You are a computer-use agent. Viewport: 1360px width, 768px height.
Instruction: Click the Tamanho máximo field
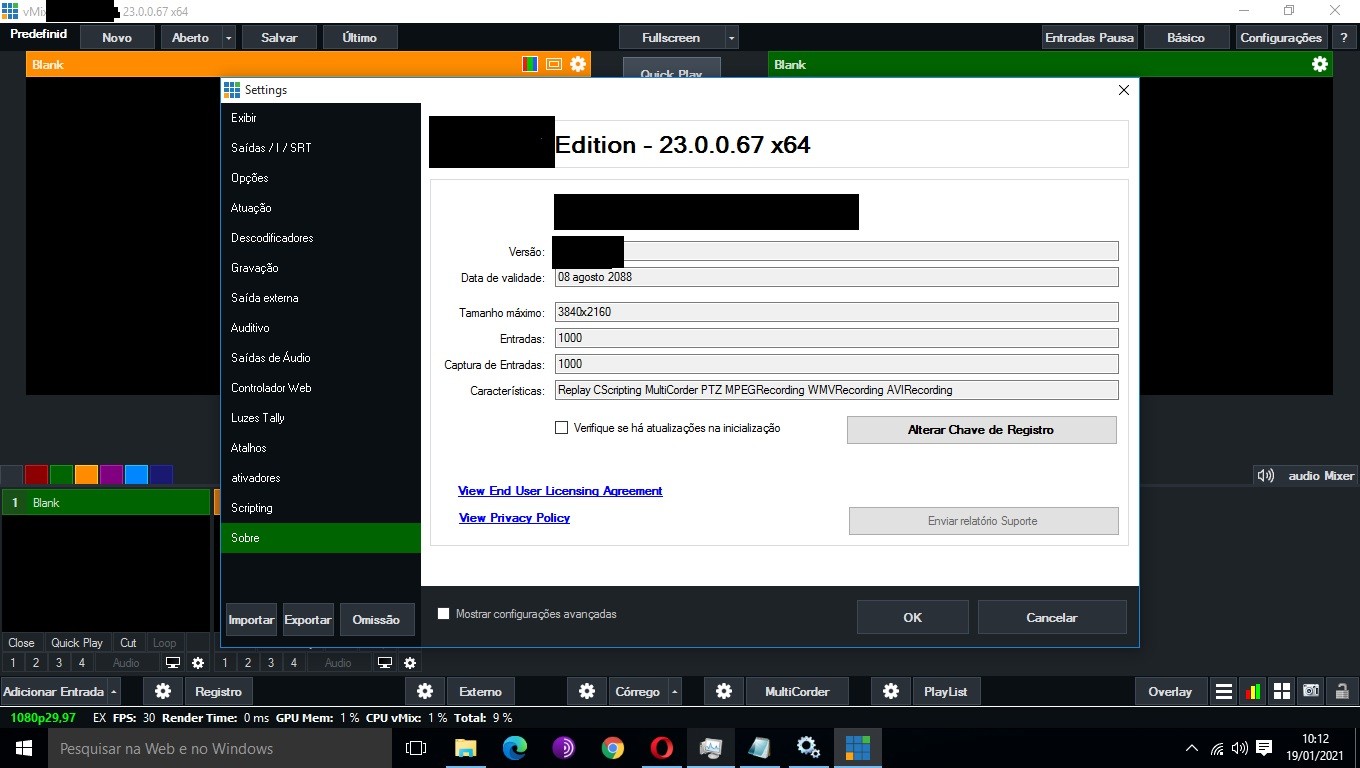click(x=836, y=312)
